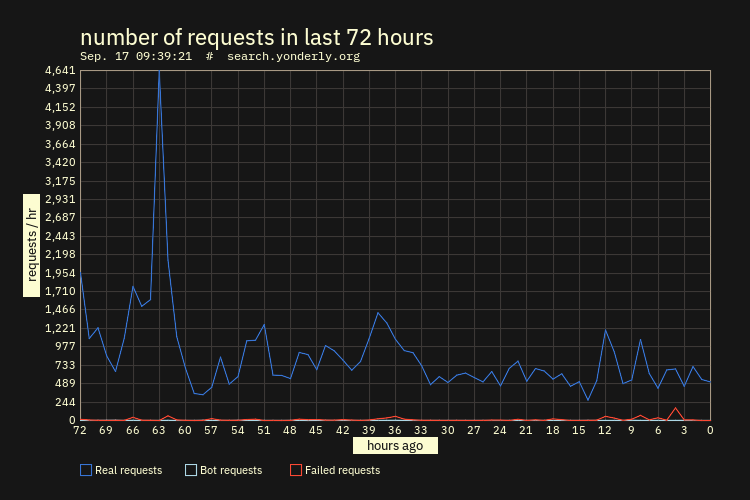Click the 4,641 y-axis maximum label

click(60, 70)
